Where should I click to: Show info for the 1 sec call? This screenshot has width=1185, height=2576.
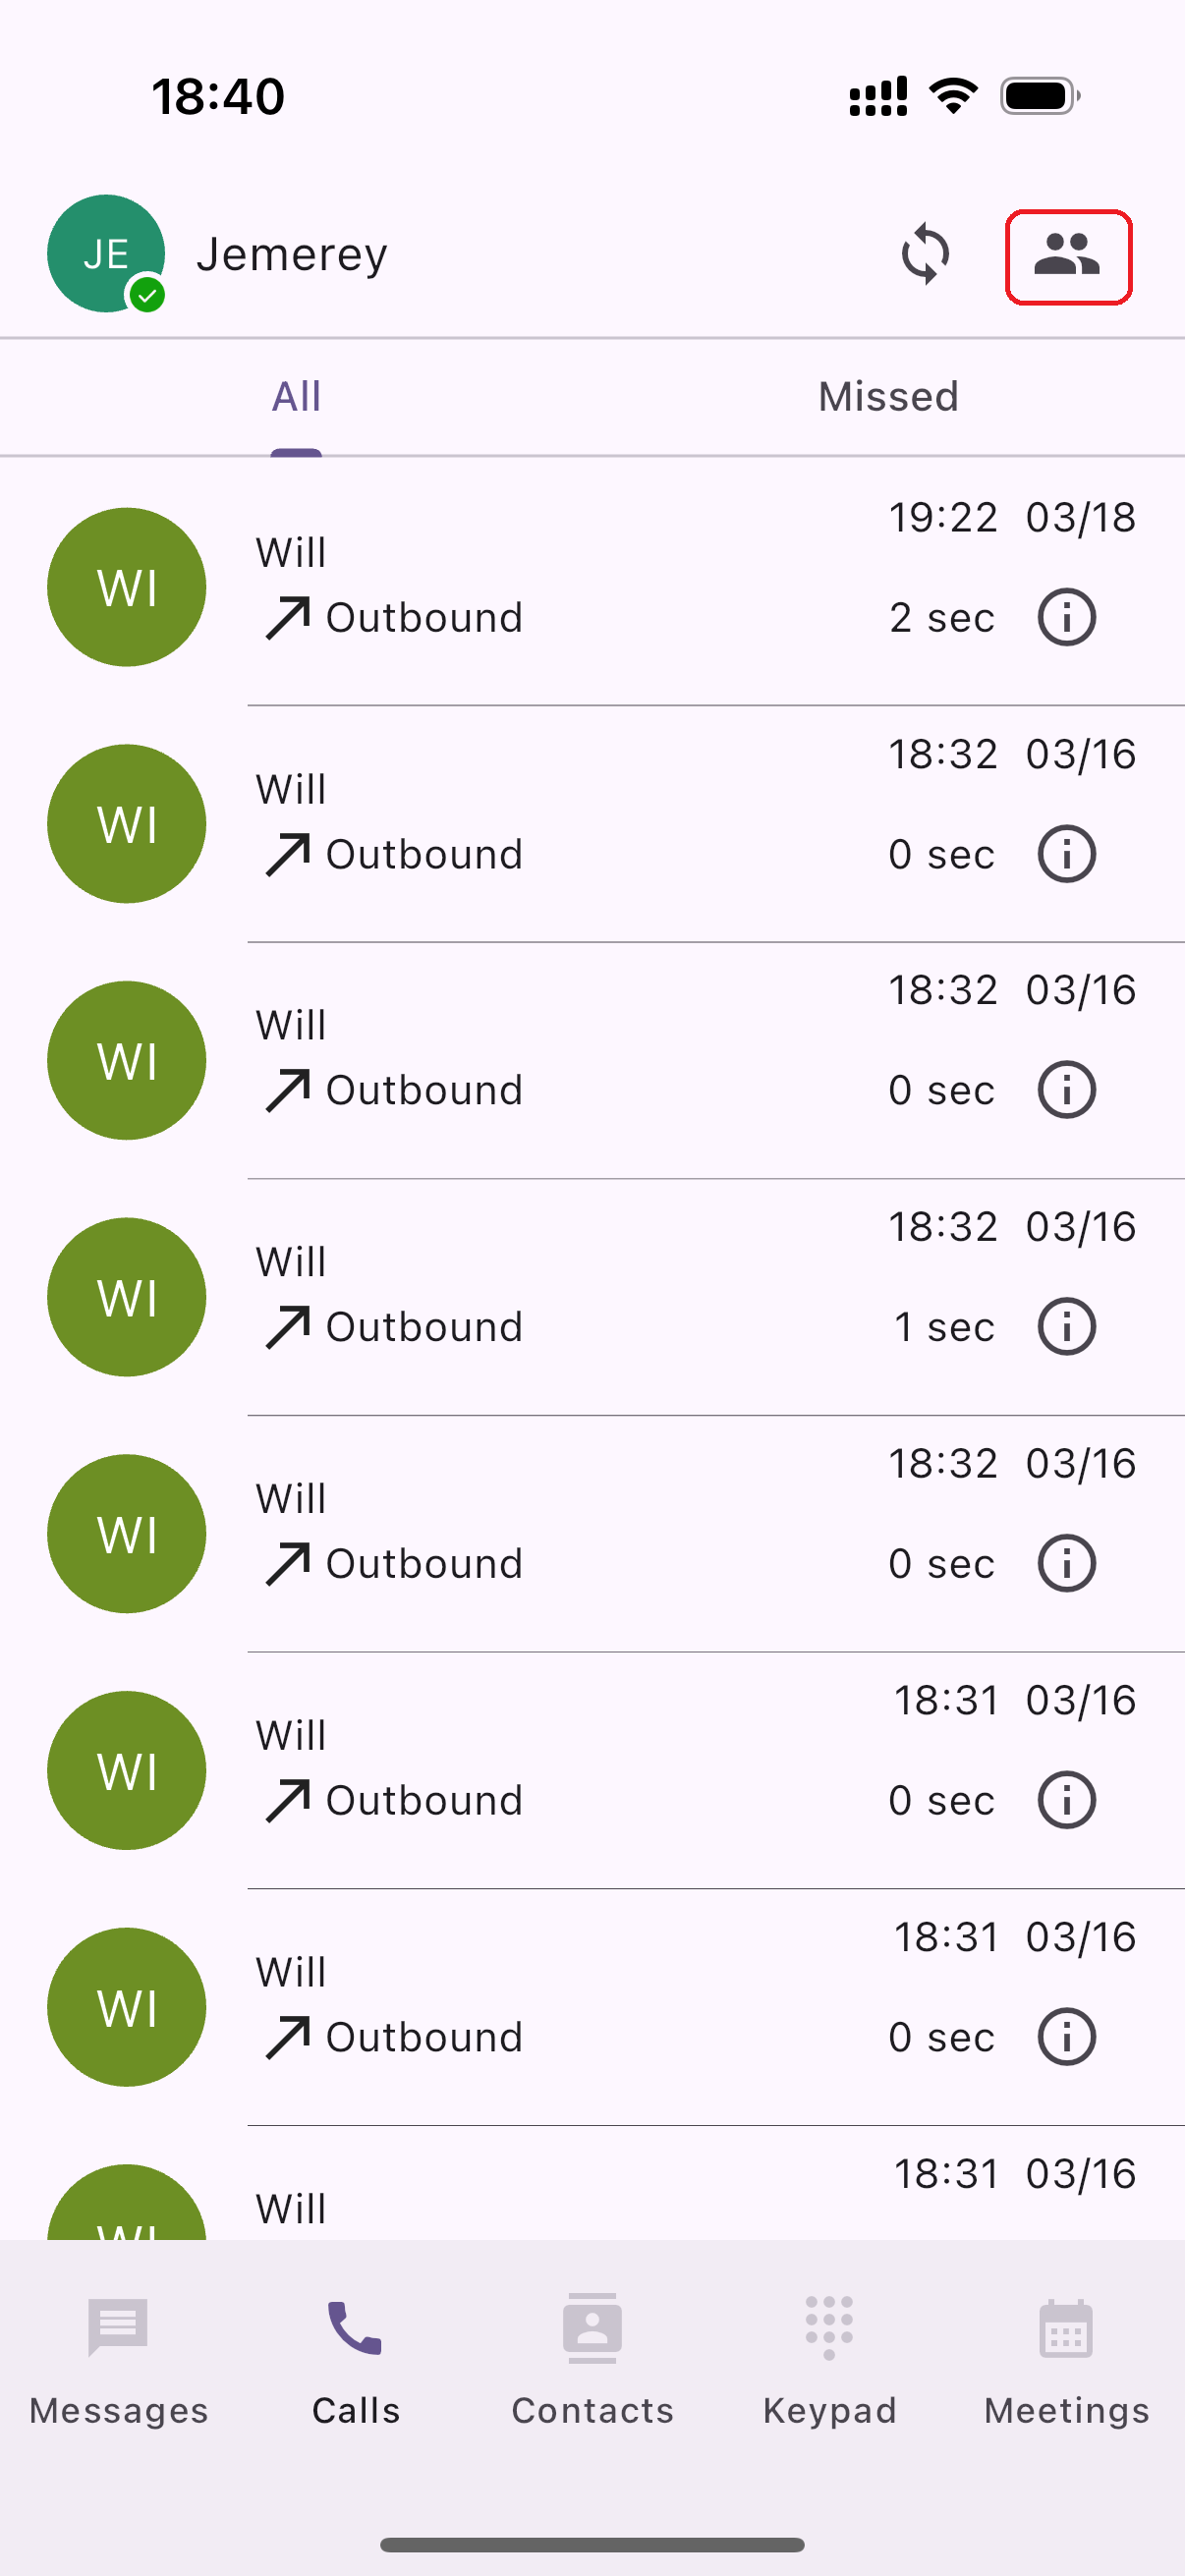click(1066, 1327)
